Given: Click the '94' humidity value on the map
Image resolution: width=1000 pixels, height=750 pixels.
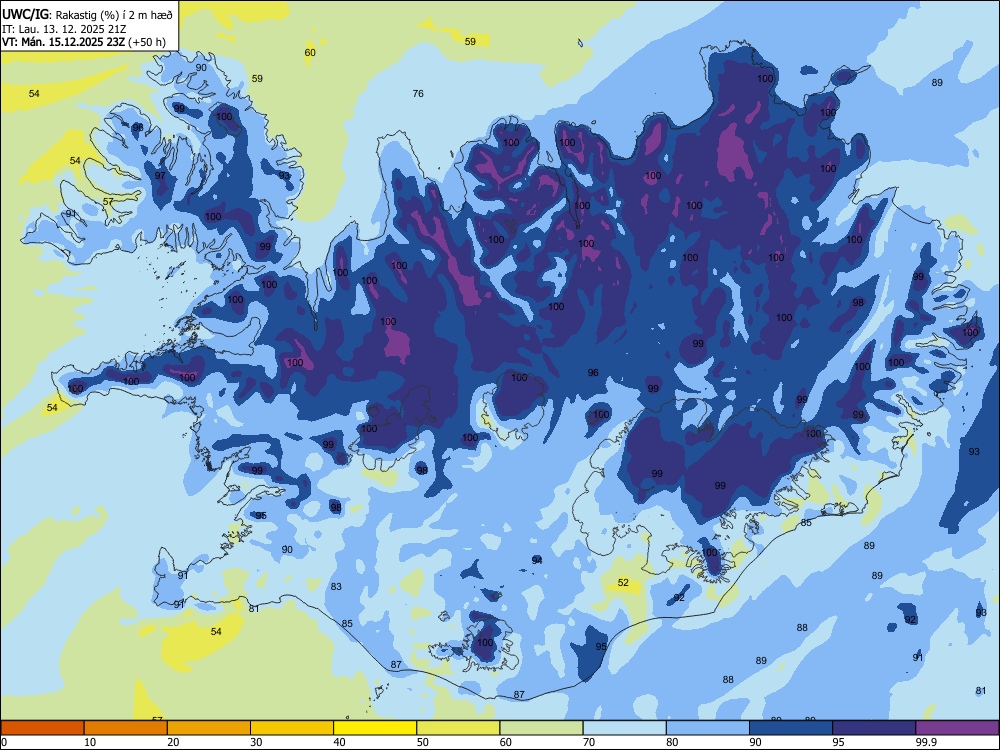Looking at the screenshot, I should pyautogui.click(x=537, y=560).
